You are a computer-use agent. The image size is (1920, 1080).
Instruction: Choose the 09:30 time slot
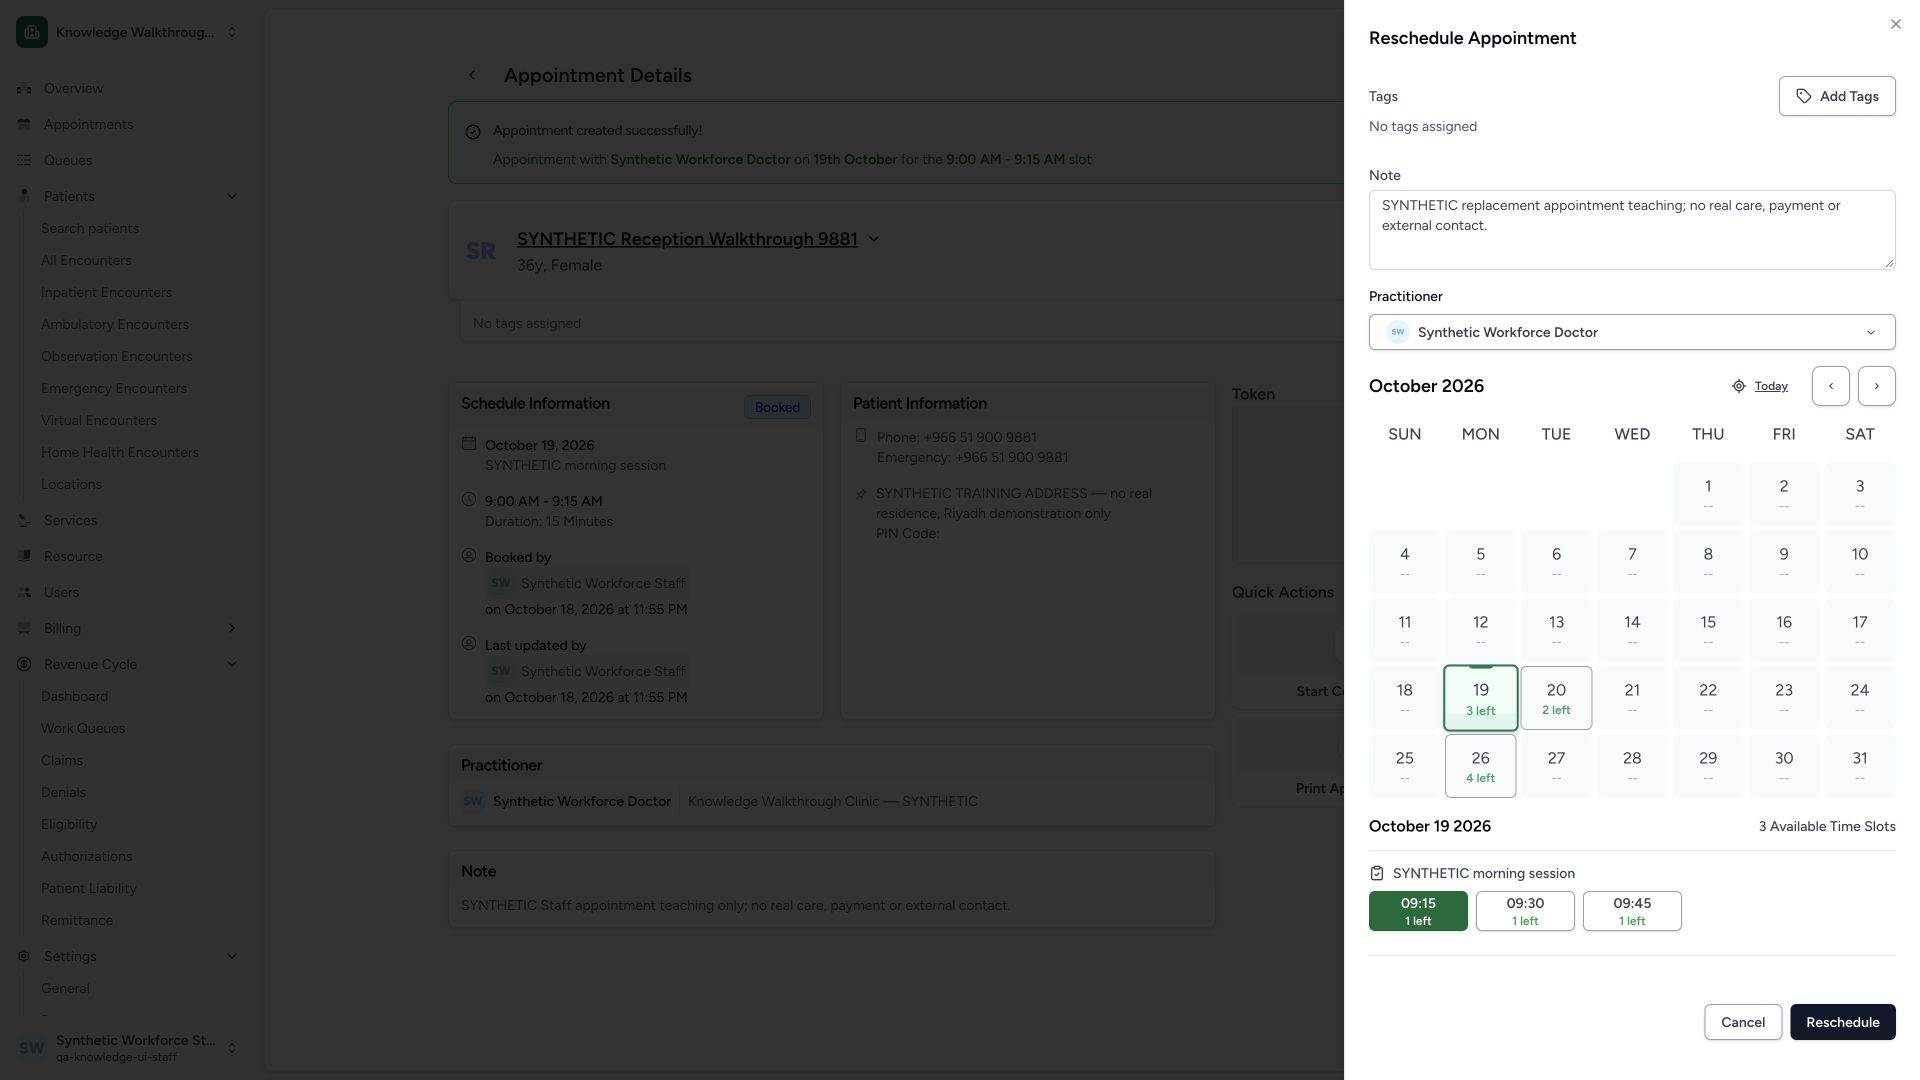(x=1524, y=911)
